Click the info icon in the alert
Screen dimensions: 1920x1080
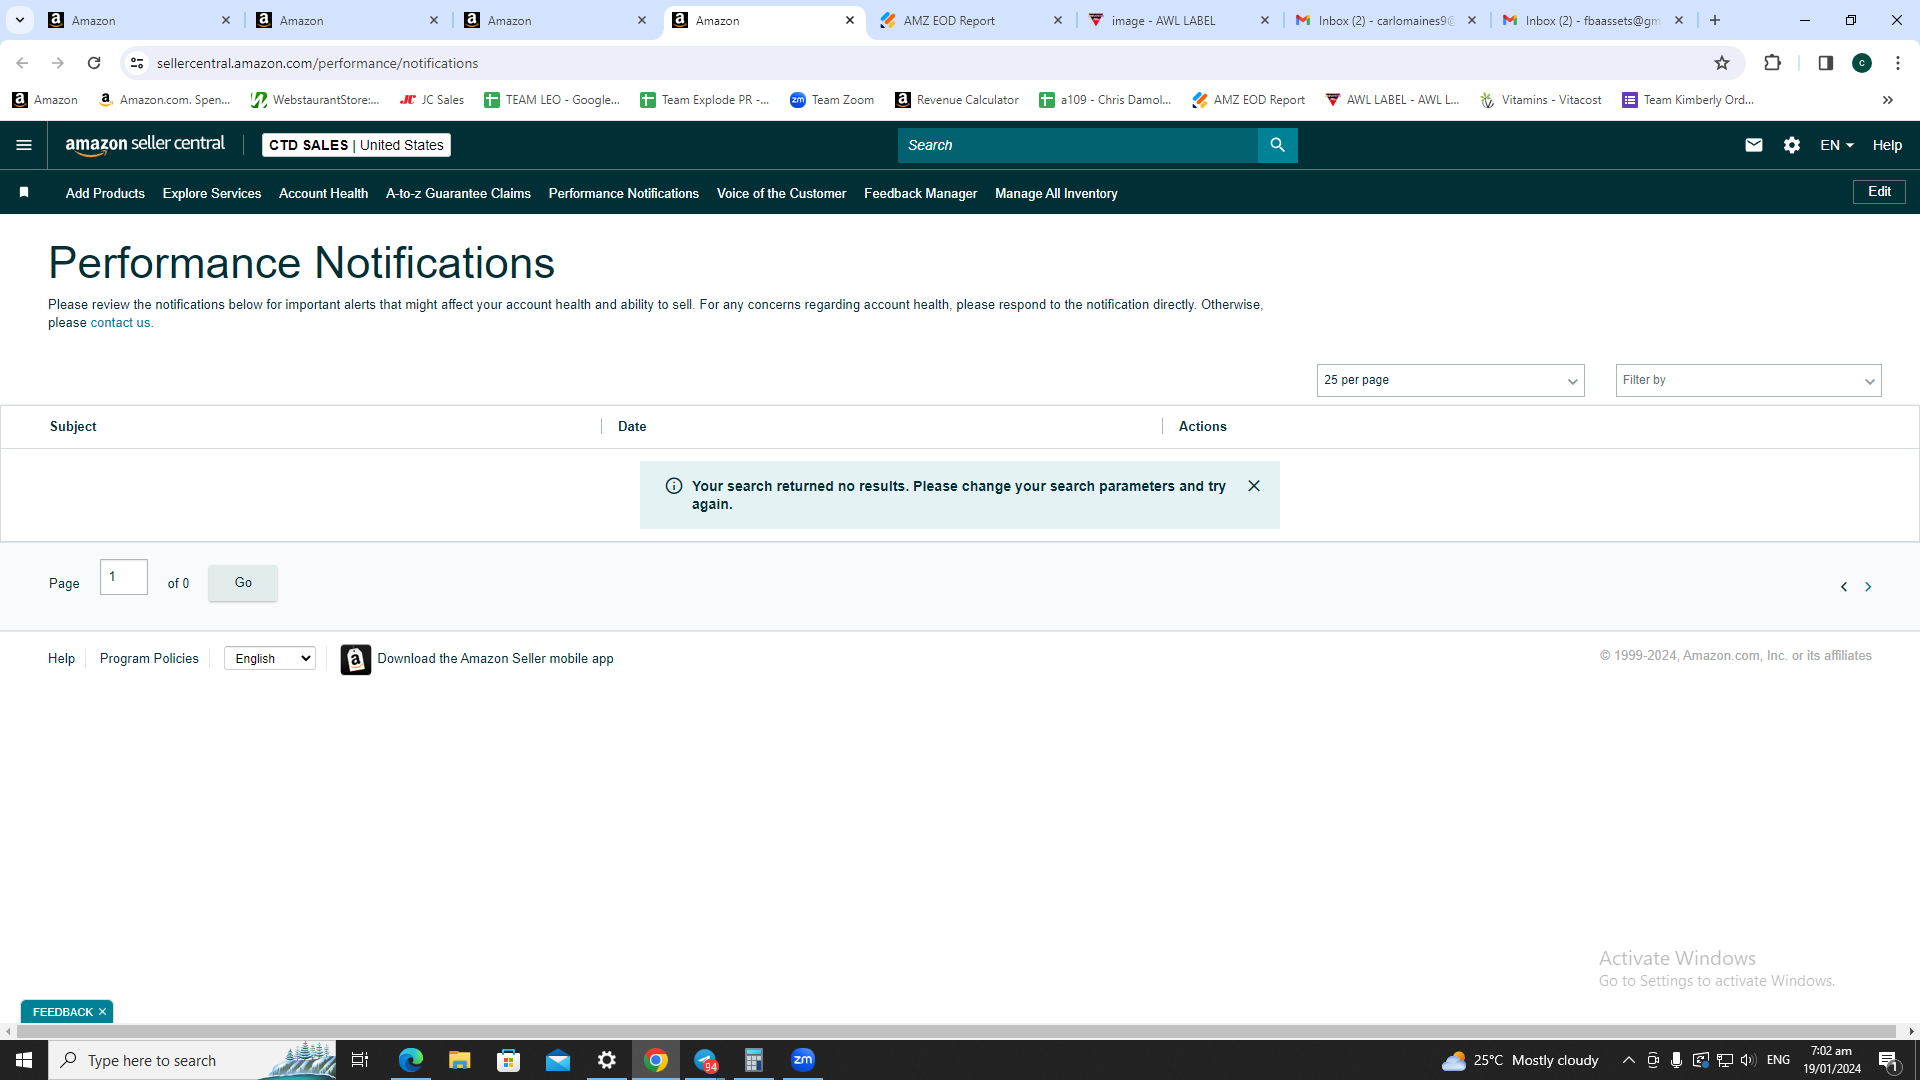point(674,486)
